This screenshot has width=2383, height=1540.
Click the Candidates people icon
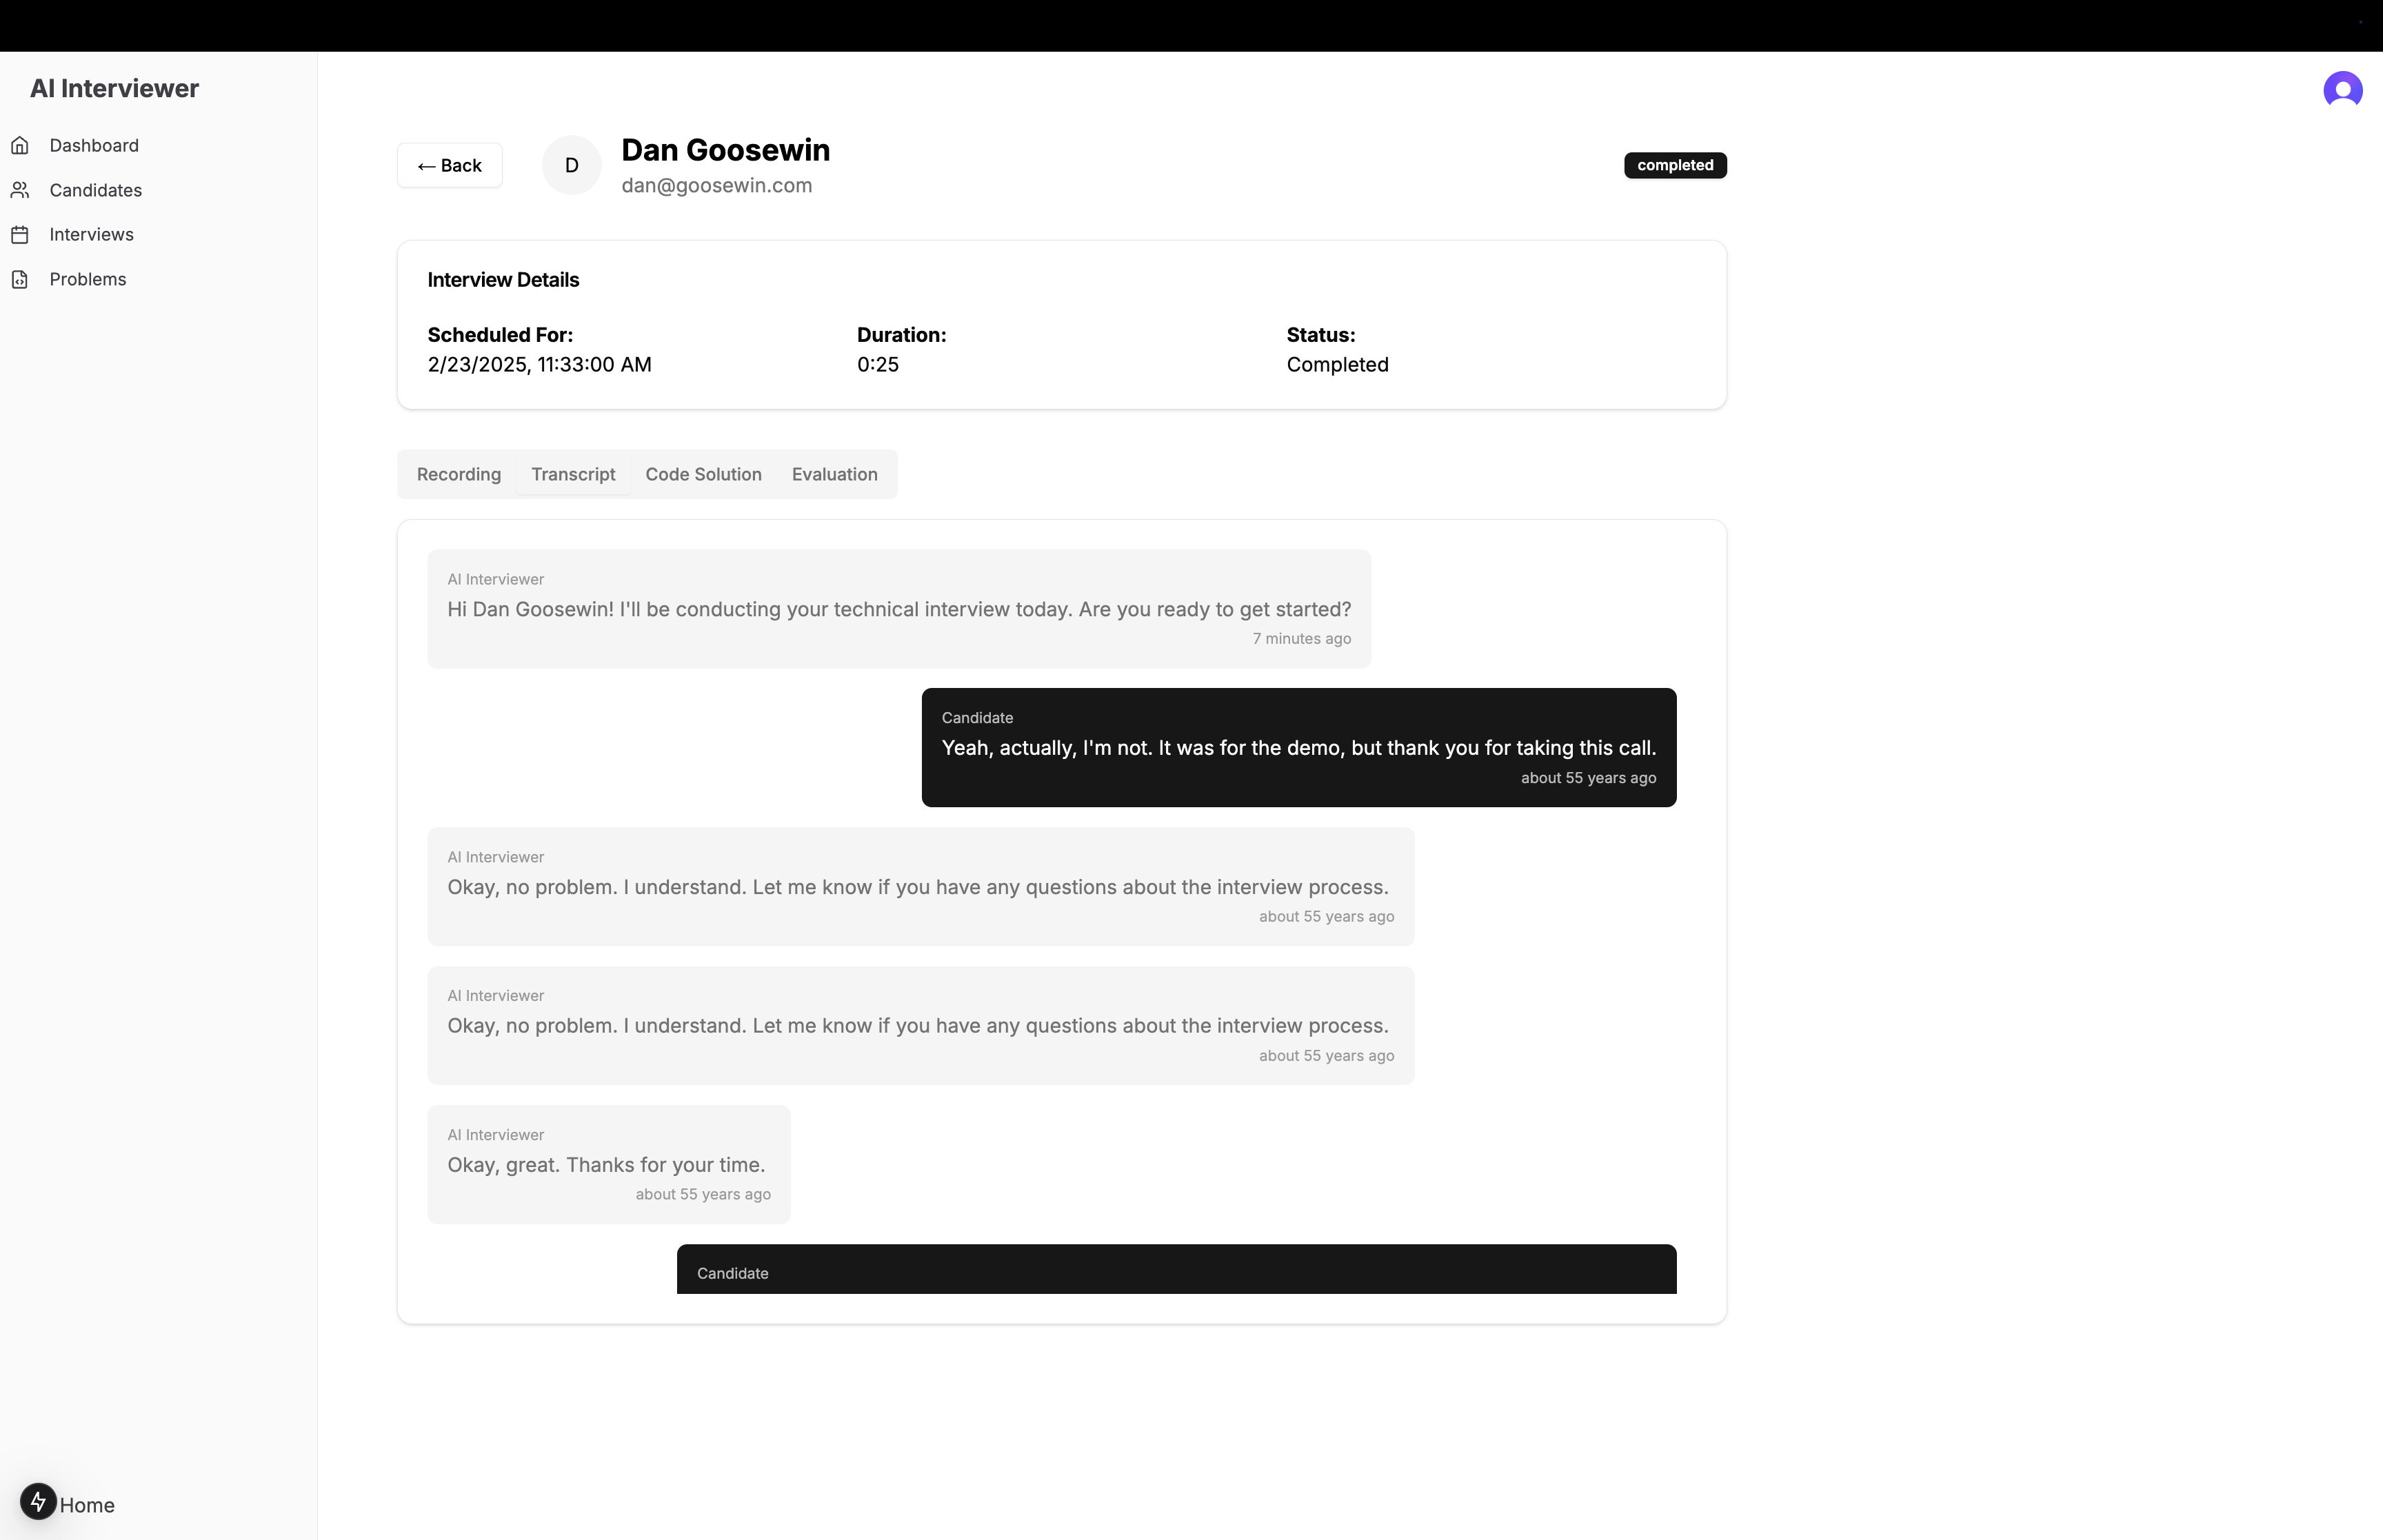20,190
